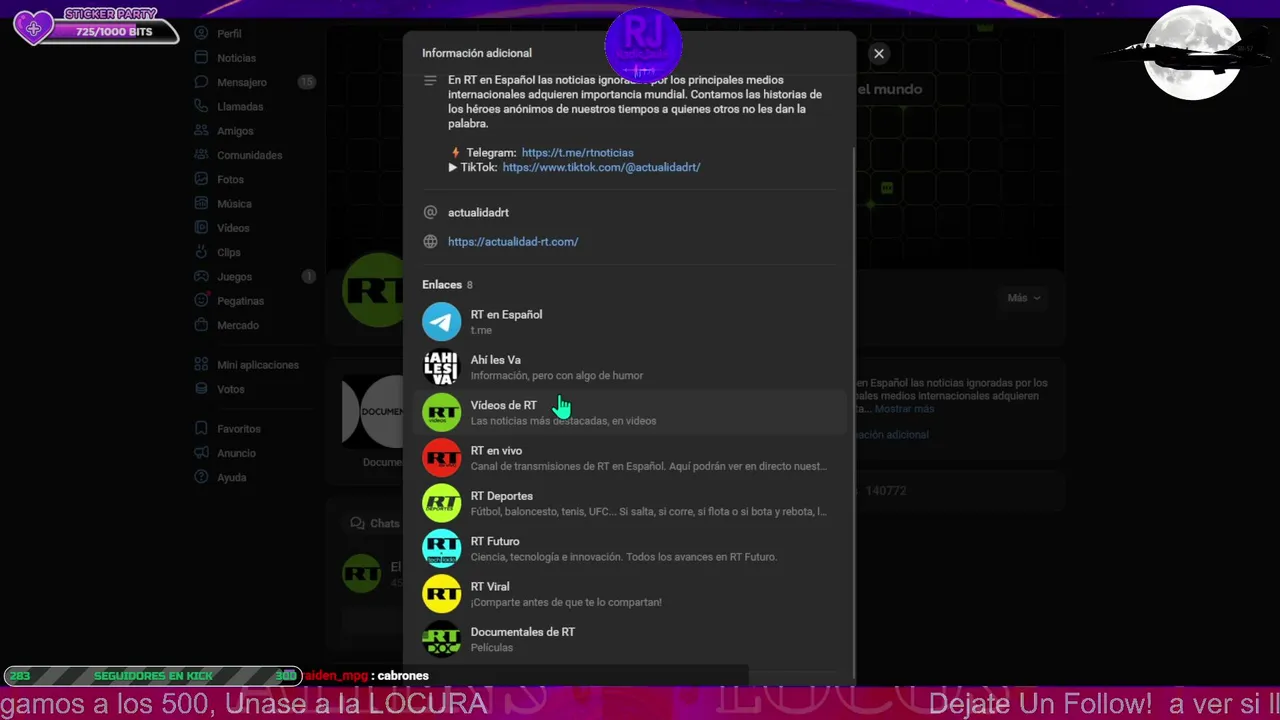Click the Documentales de RT logo
This screenshot has width=1280, height=720.
click(x=441, y=639)
